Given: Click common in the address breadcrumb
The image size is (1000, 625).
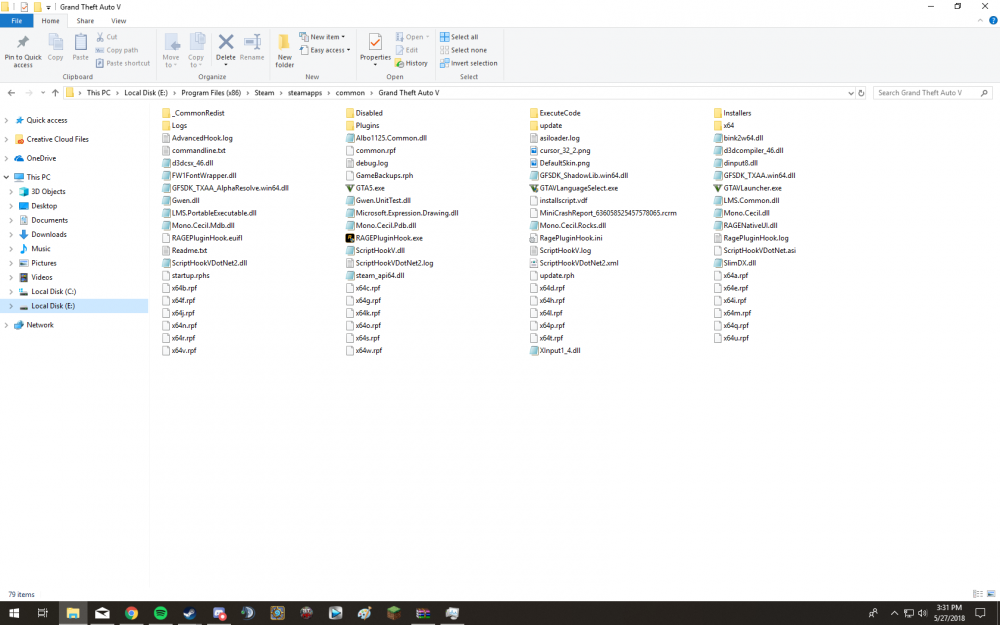Looking at the screenshot, I should pyautogui.click(x=350, y=93).
